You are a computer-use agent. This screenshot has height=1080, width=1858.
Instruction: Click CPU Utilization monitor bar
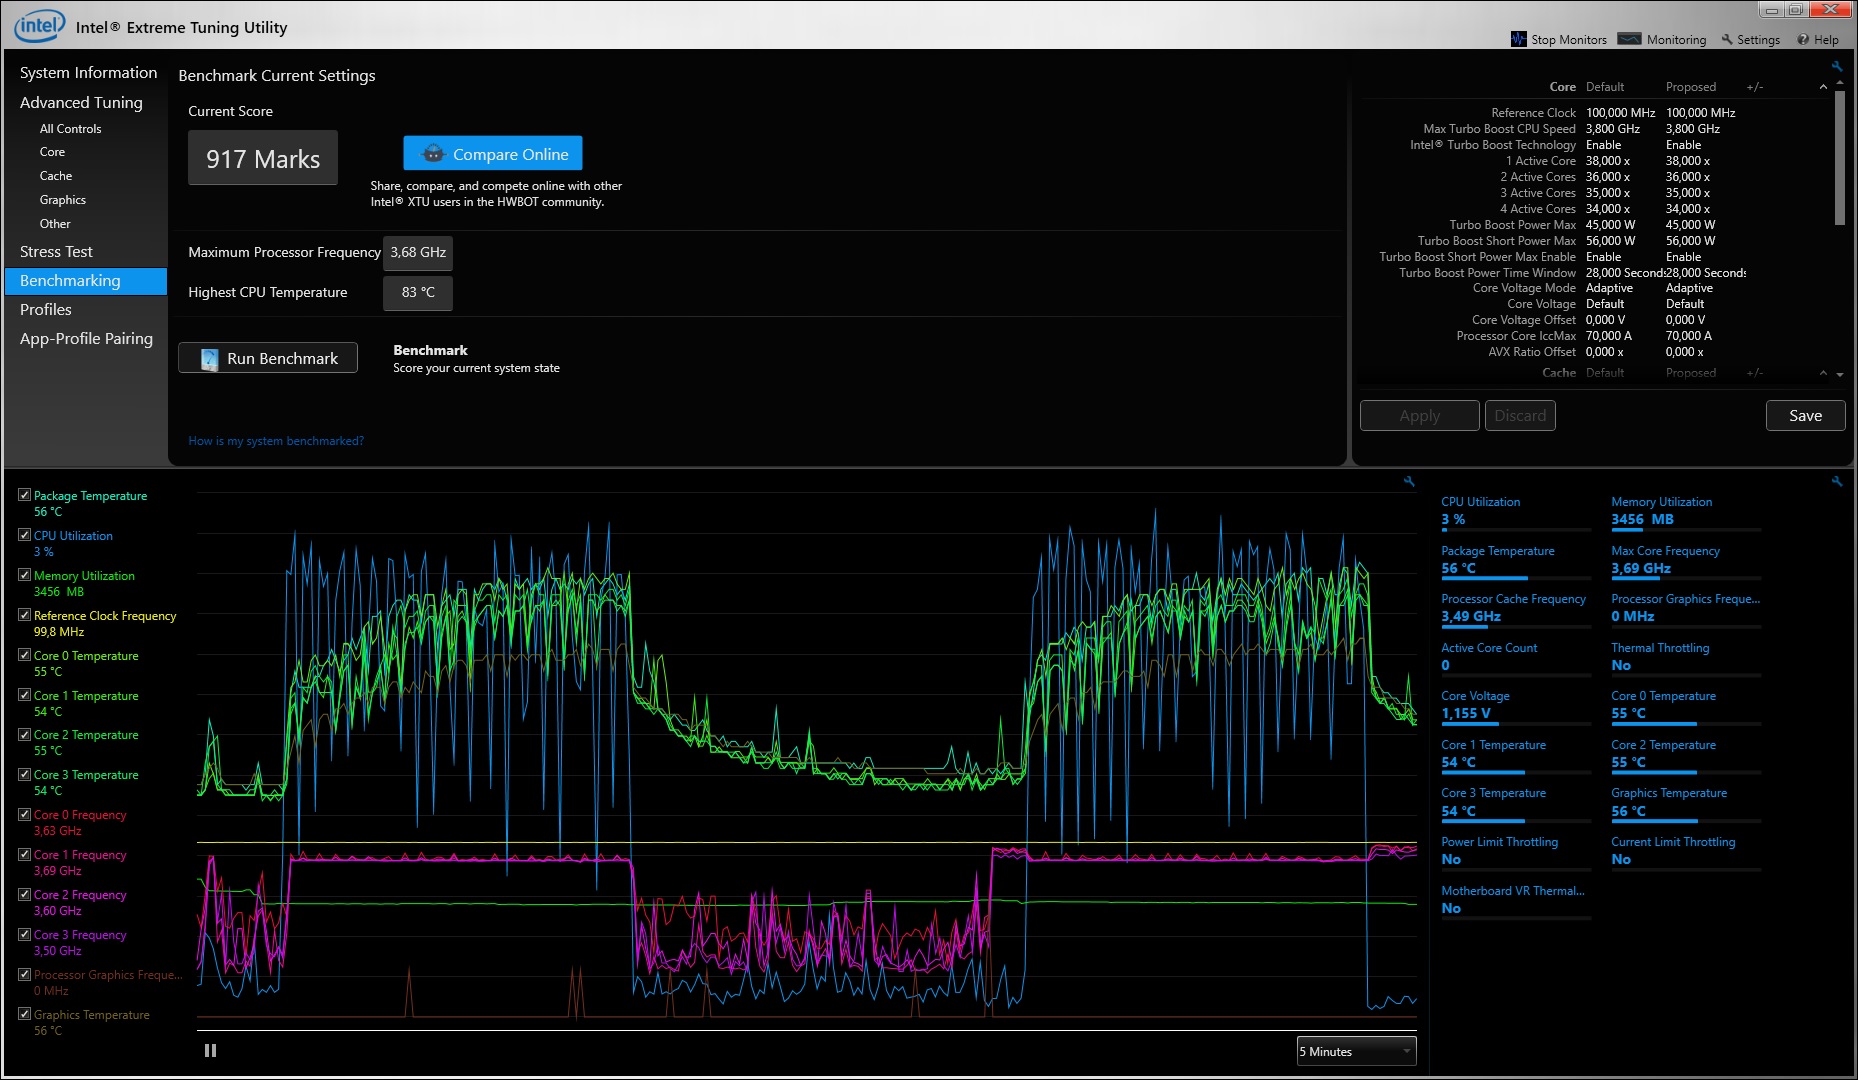(x=1515, y=529)
